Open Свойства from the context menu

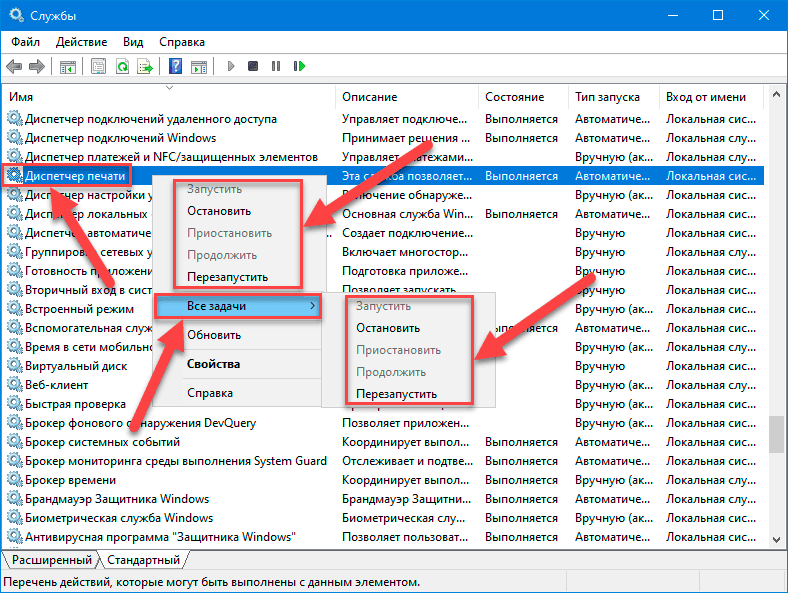(213, 364)
